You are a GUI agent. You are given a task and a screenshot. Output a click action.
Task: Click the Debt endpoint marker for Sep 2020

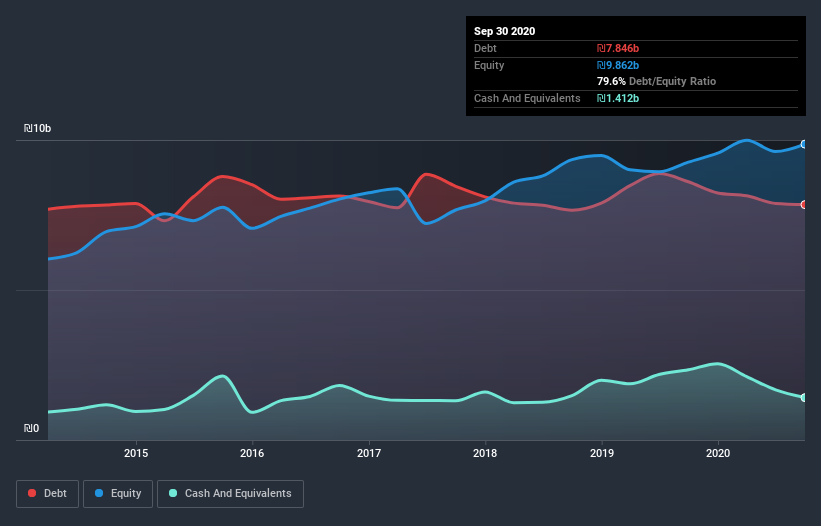click(x=804, y=205)
